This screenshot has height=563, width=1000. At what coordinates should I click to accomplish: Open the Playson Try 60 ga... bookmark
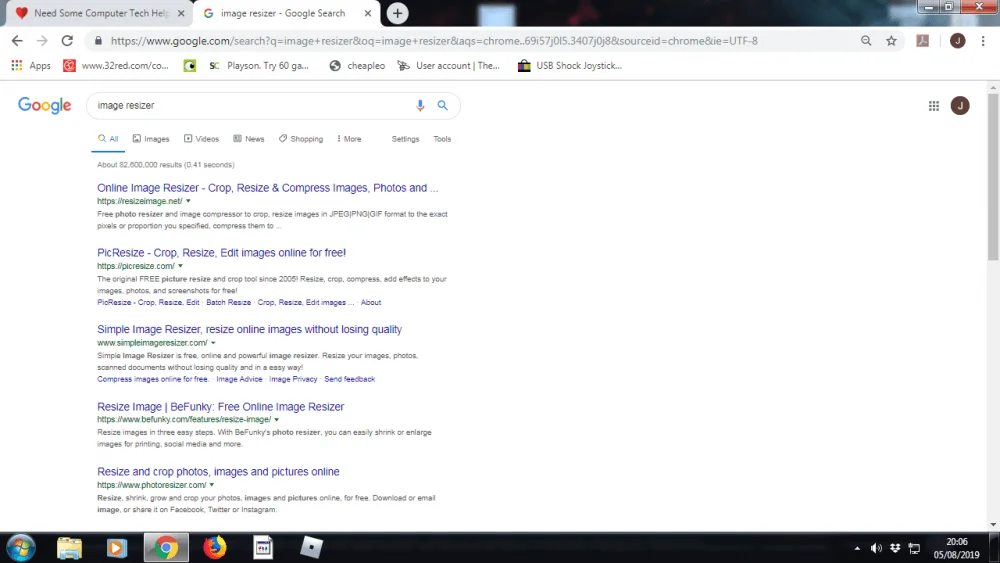(259, 66)
